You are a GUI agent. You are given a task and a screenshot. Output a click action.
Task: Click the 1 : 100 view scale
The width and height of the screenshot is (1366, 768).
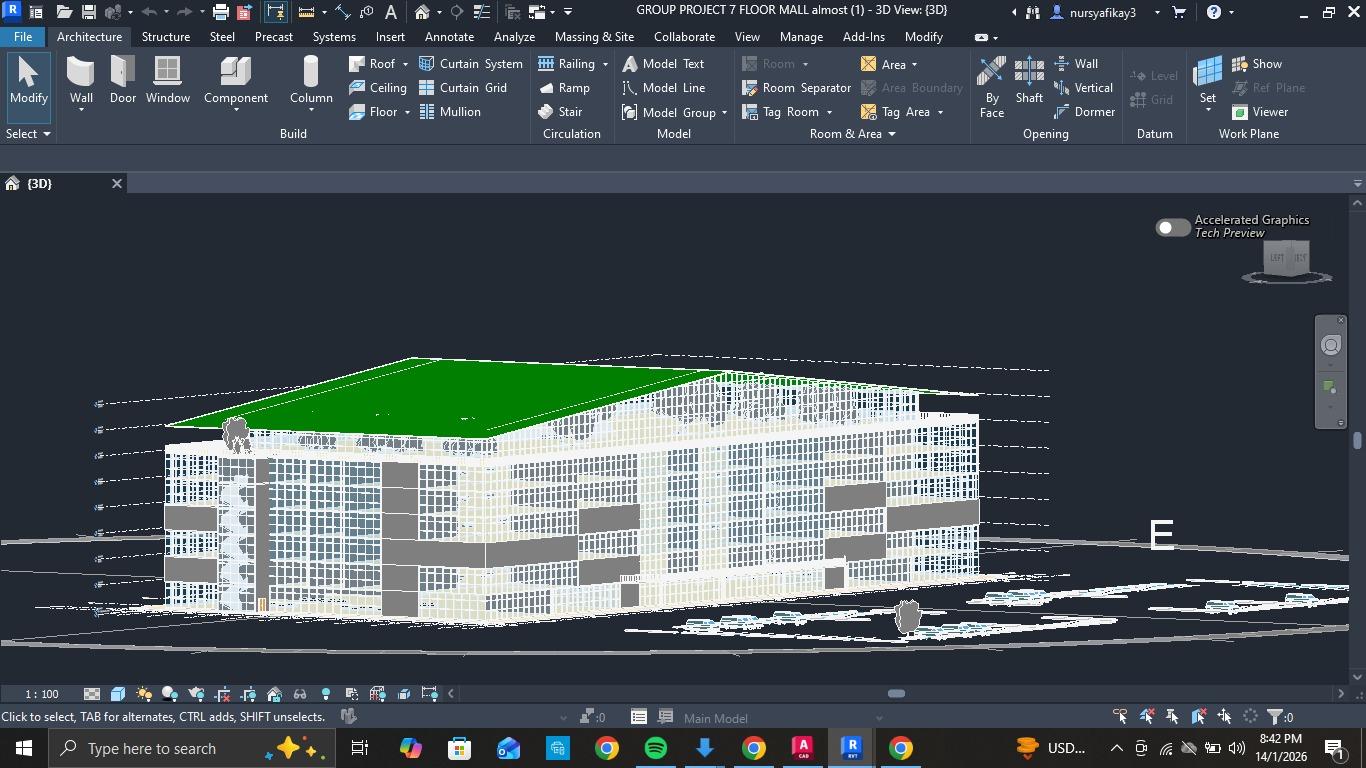coord(42,694)
